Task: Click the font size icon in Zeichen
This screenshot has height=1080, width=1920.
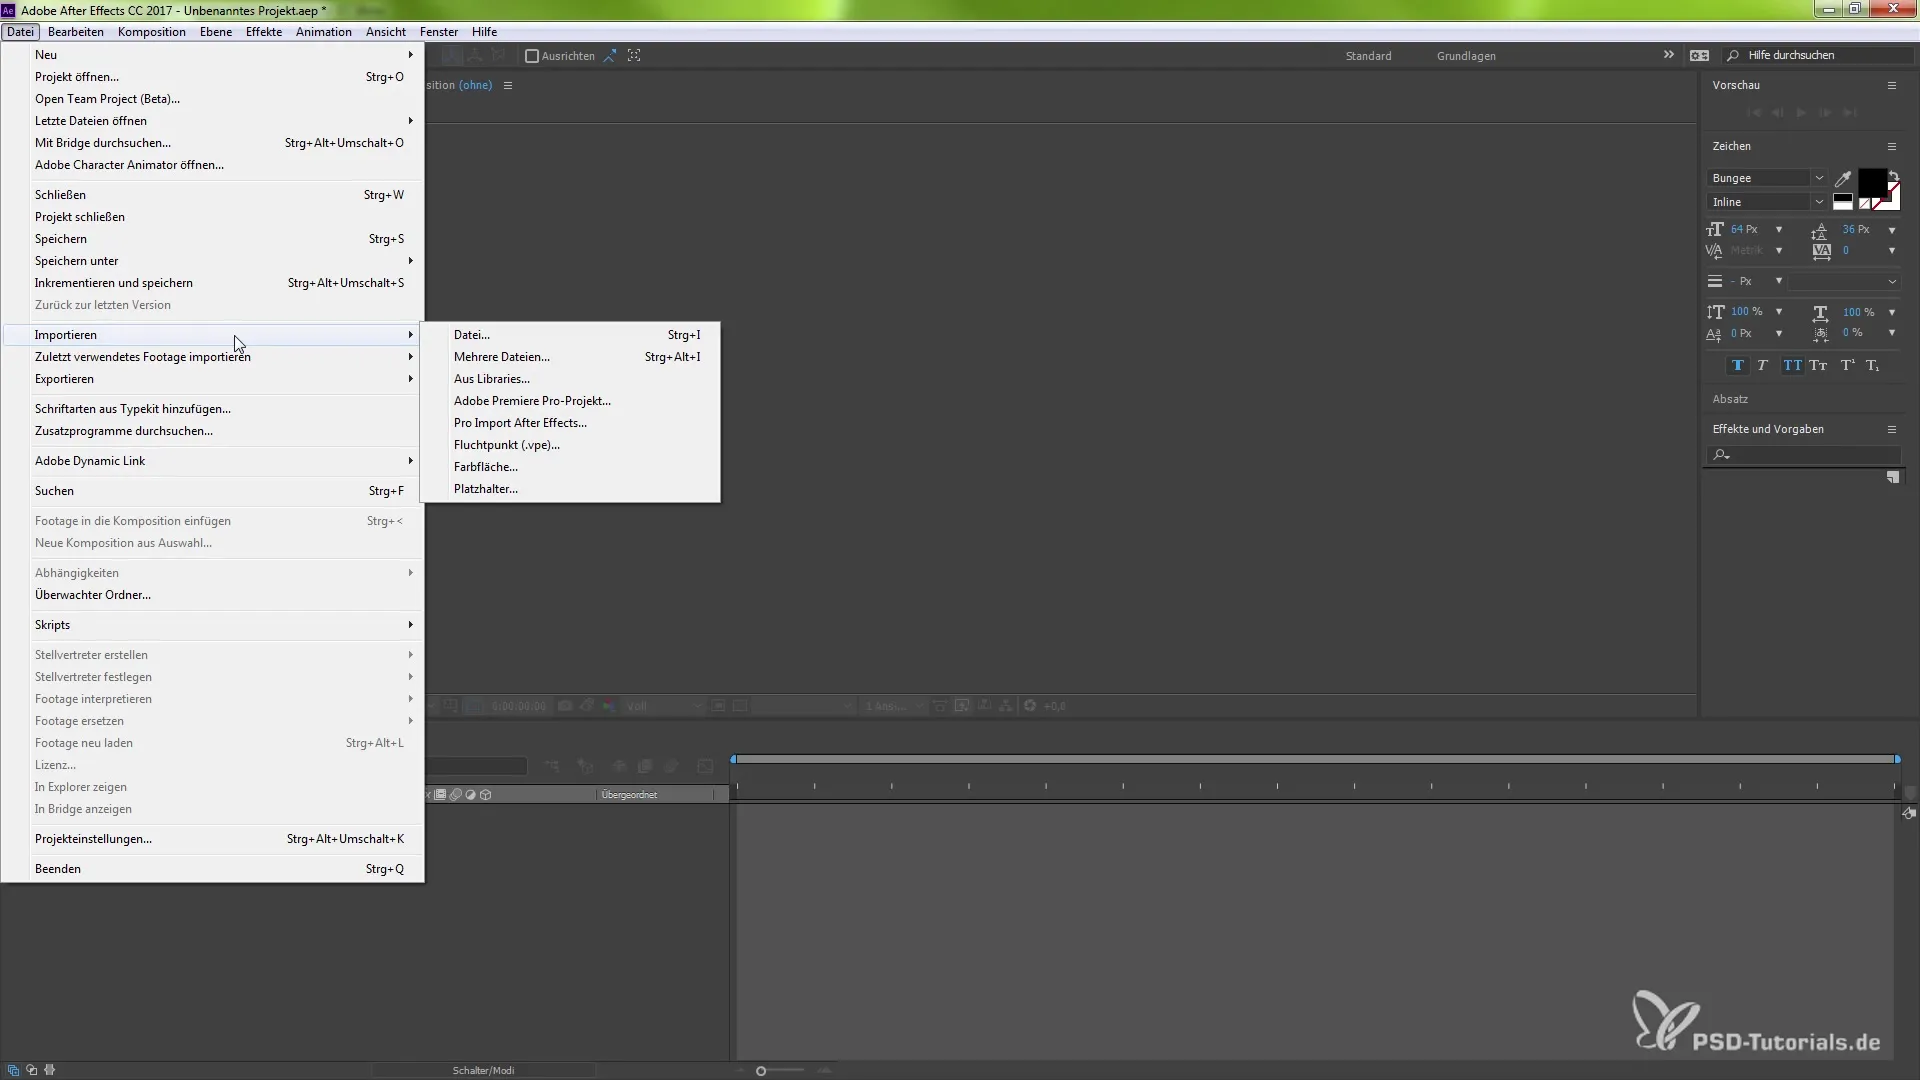Action: (1715, 229)
